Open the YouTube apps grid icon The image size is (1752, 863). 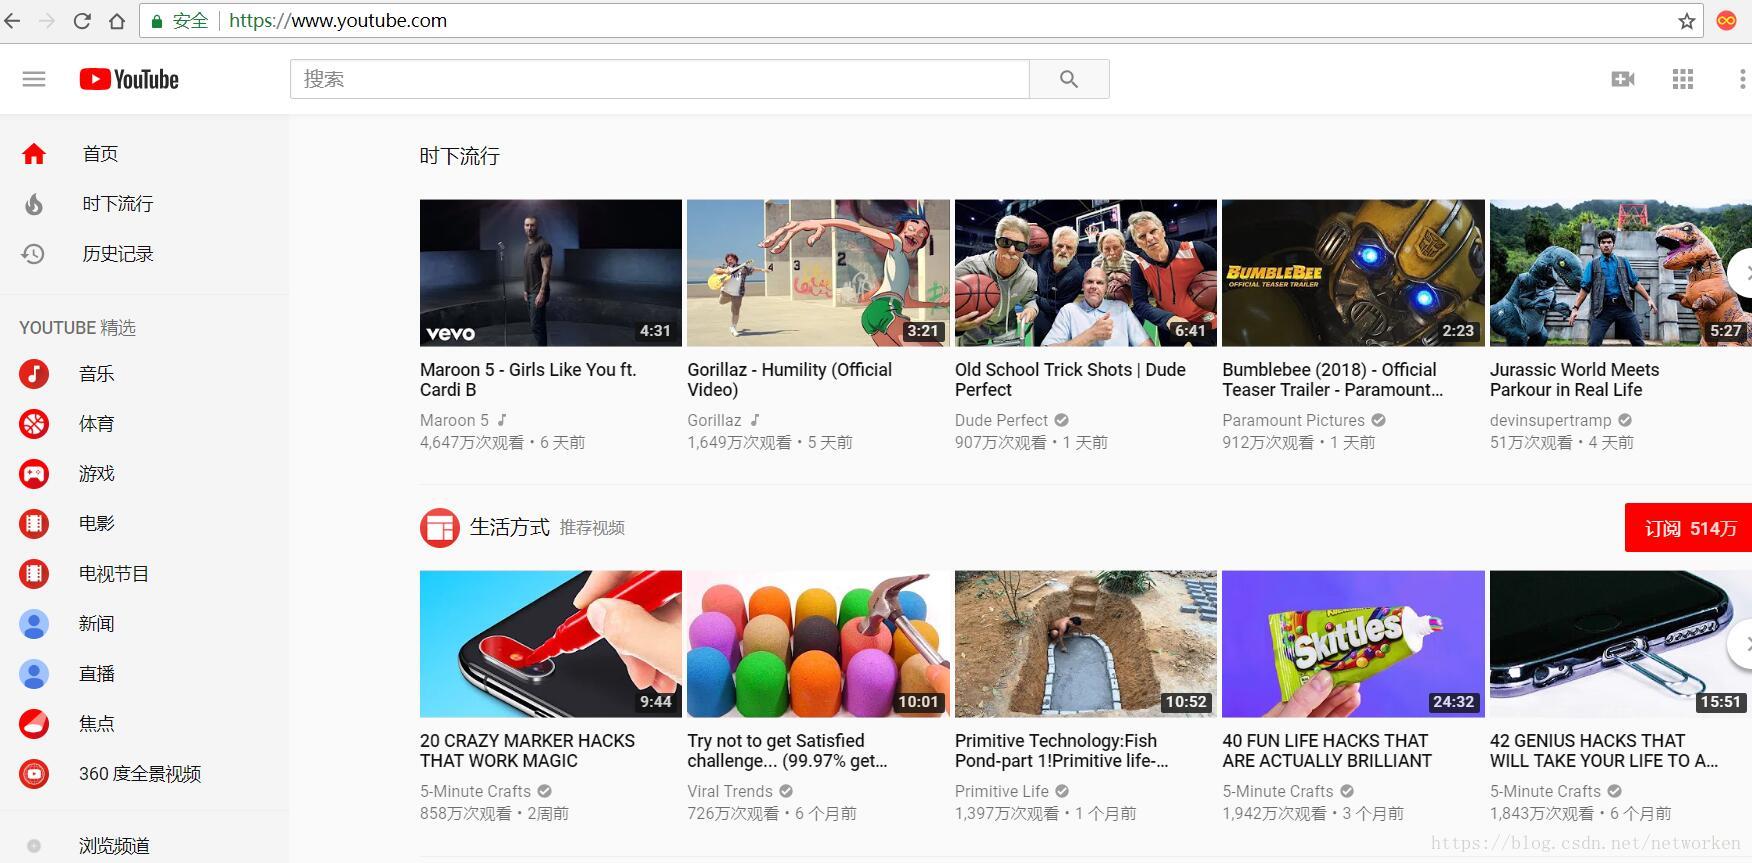tap(1683, 79)
